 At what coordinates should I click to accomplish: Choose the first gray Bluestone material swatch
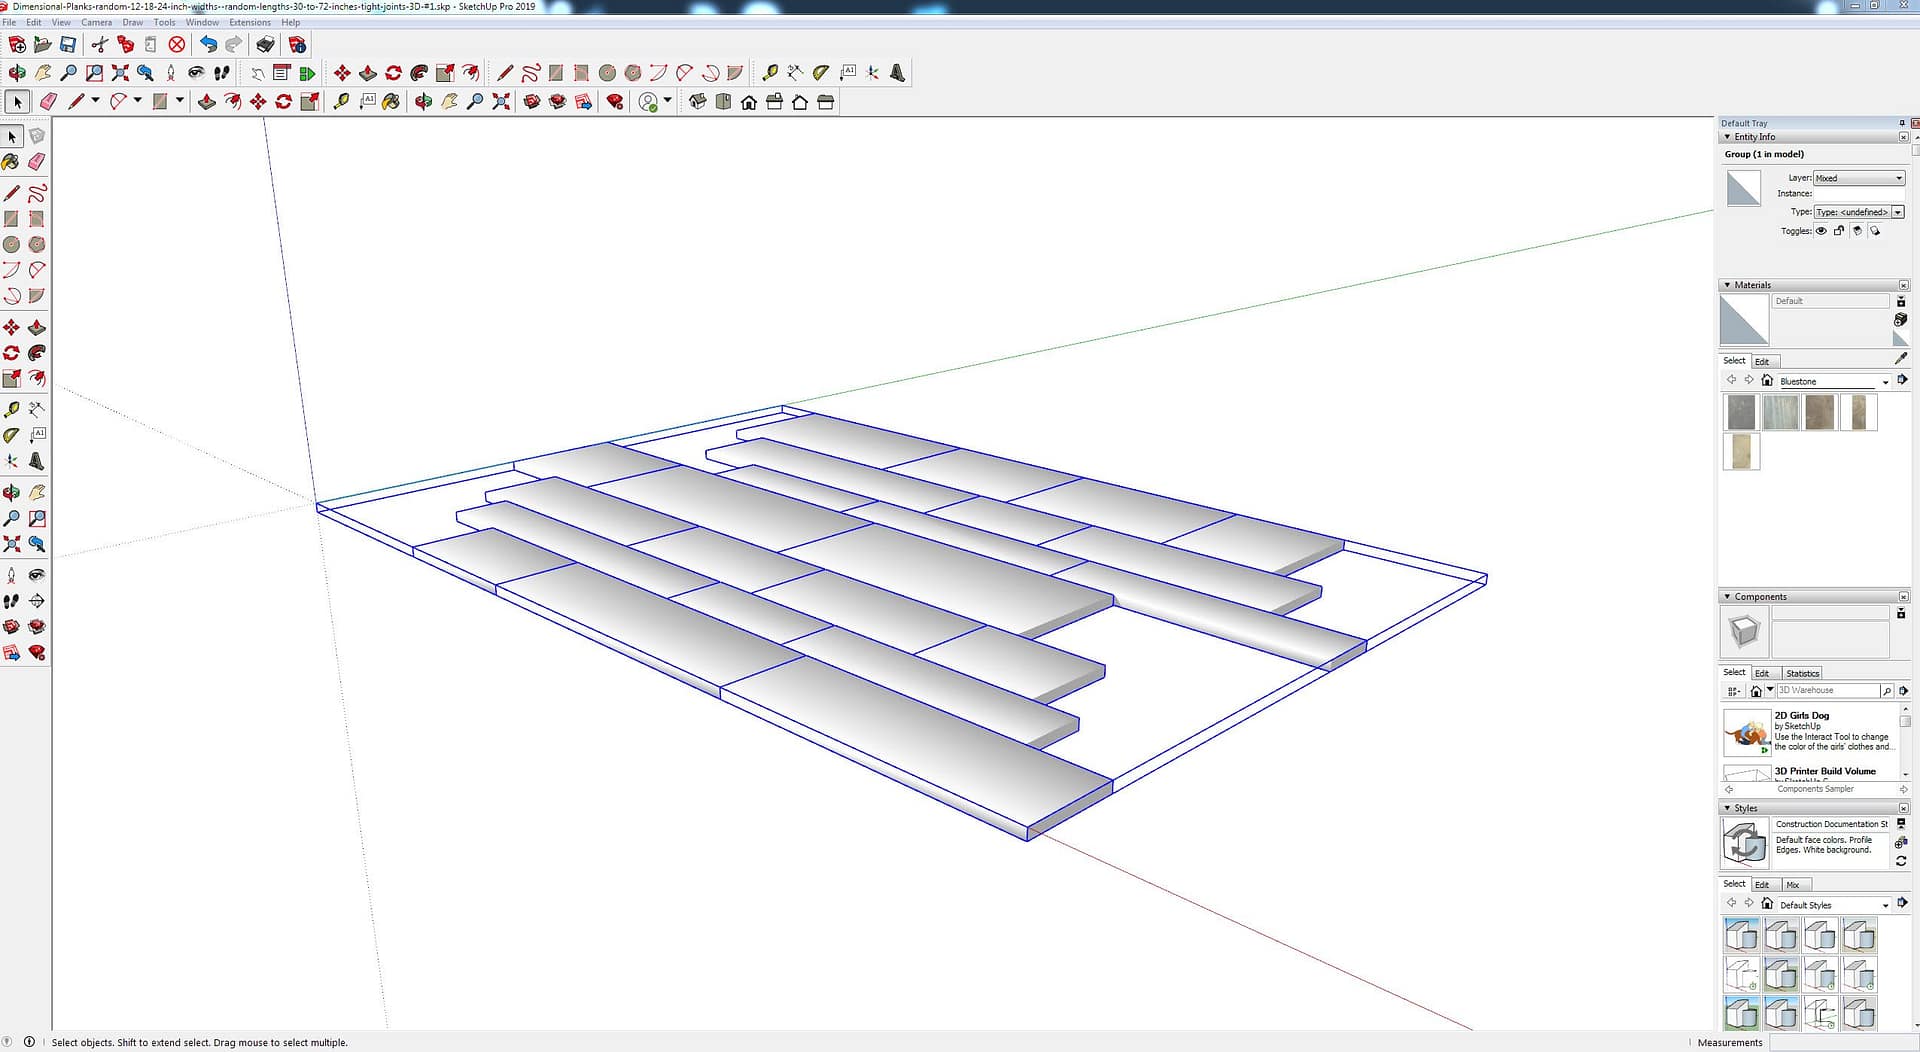1741,412
